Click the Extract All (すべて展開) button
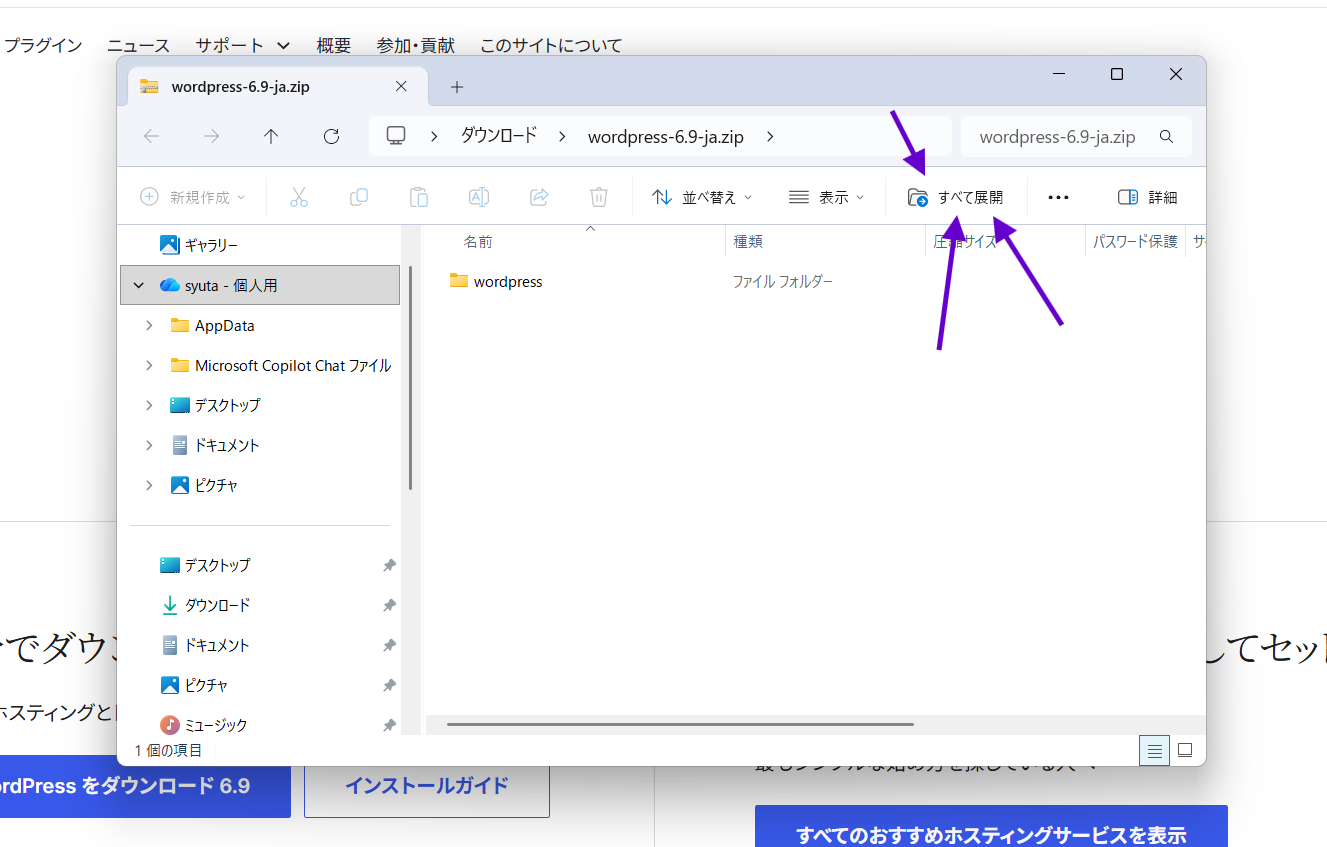 click(x=955, y=198)
